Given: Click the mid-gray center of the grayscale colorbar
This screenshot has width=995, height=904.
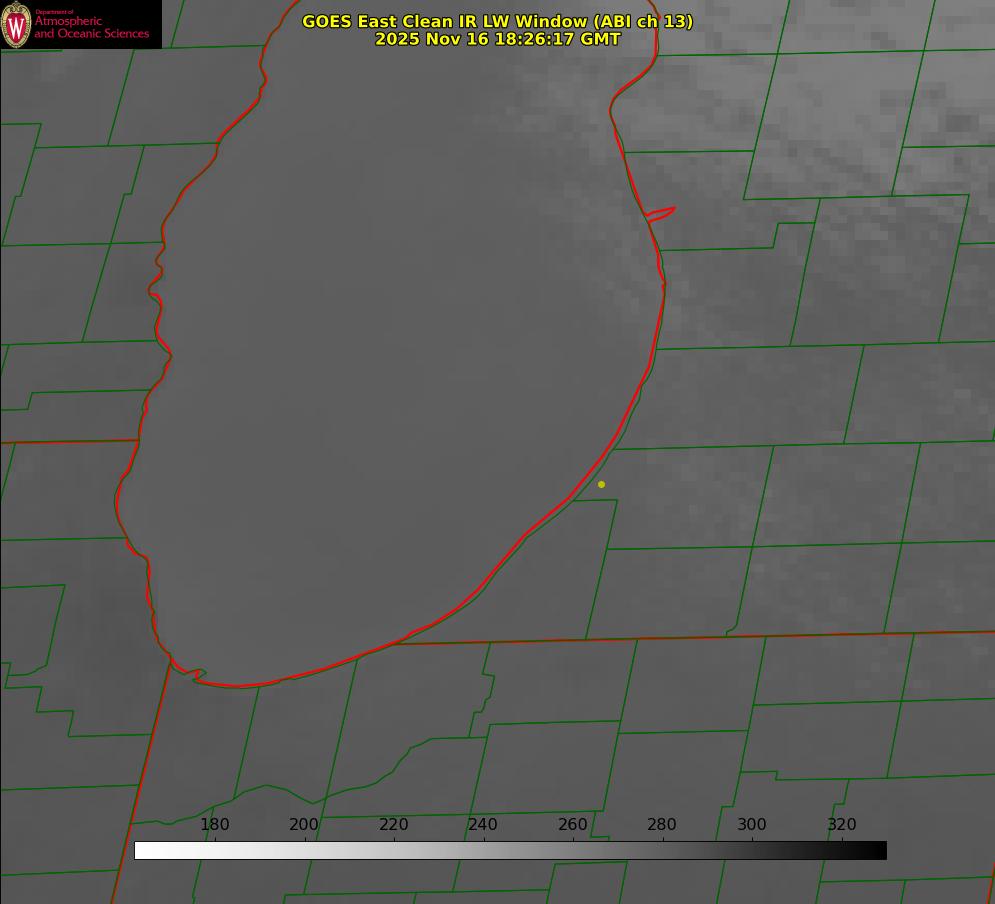Looking at the screenshot, I should pos(510,850).
